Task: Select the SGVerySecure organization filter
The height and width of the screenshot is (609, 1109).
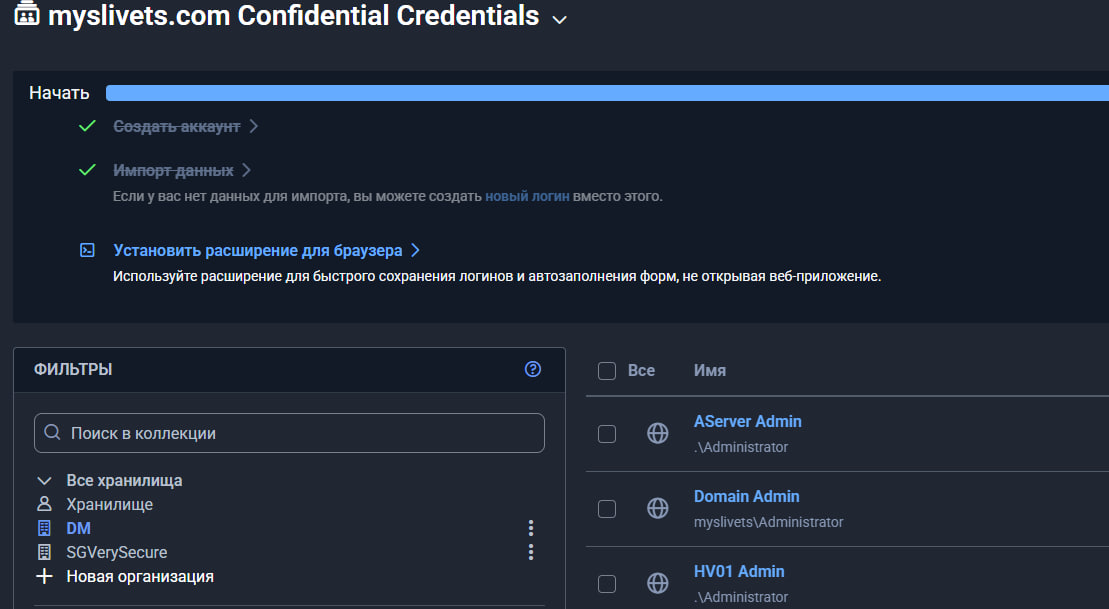Action: (116, 552)
